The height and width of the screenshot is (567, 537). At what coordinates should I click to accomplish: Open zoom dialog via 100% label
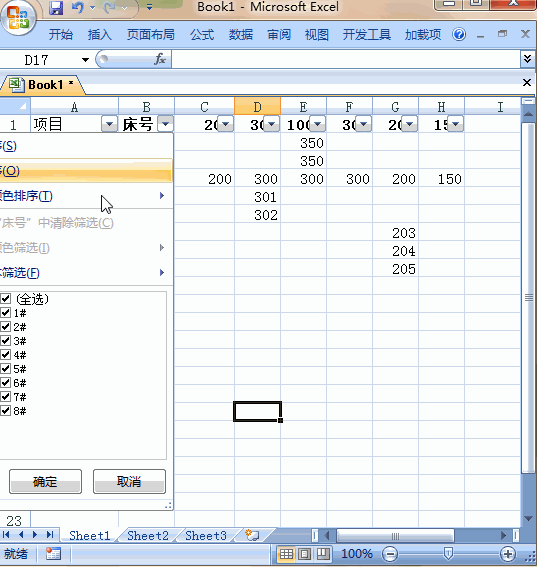(357, 554)
